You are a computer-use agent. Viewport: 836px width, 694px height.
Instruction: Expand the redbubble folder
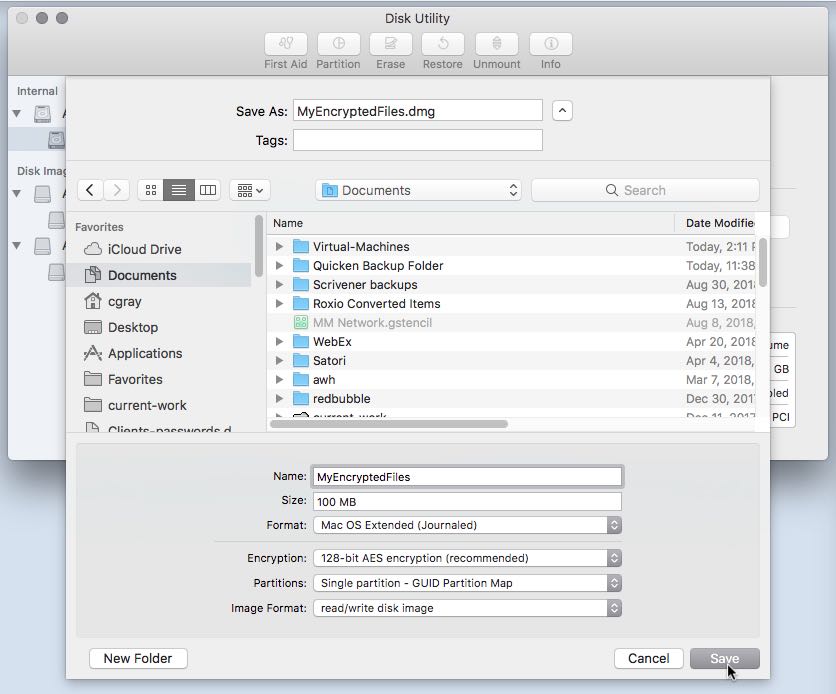pyautogui.click(x=279, y=399)
